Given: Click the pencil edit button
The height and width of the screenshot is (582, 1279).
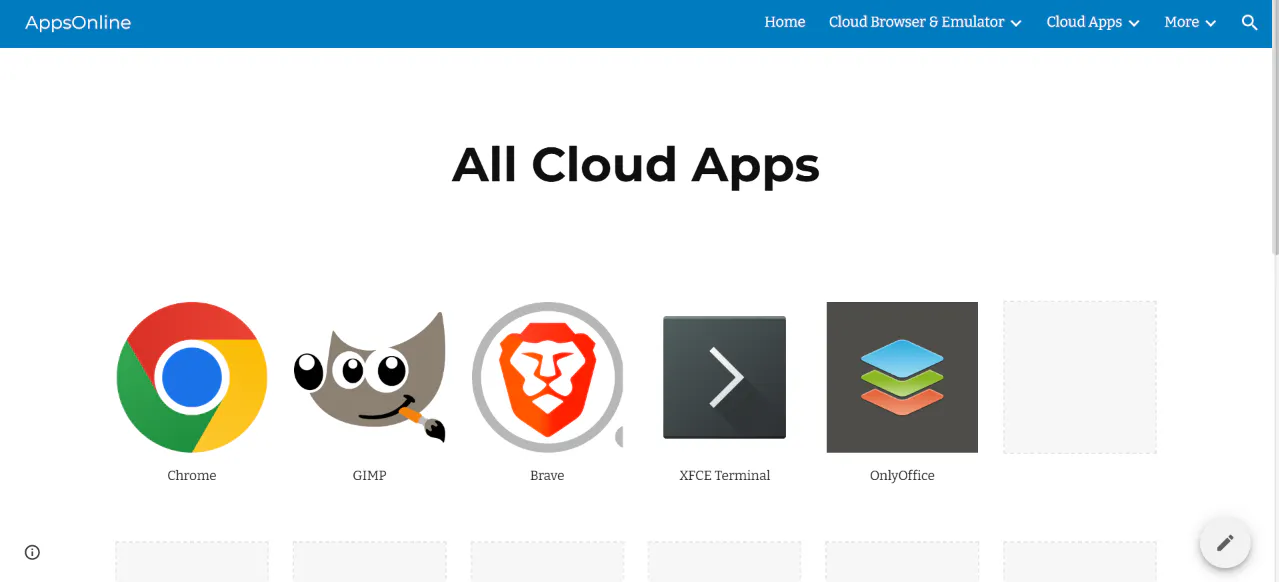Looking at the screenshot, I should (x=1225, y=543).
